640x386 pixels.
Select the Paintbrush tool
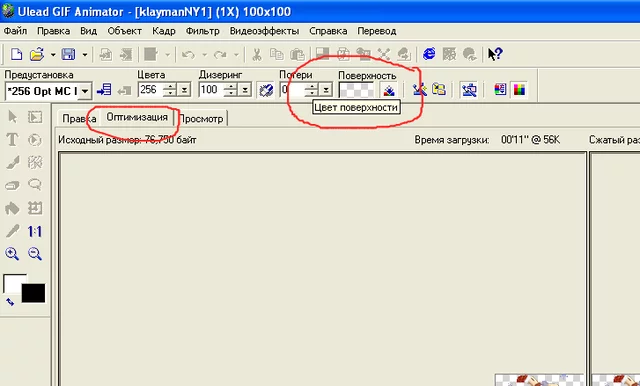(x=13, y=162)
